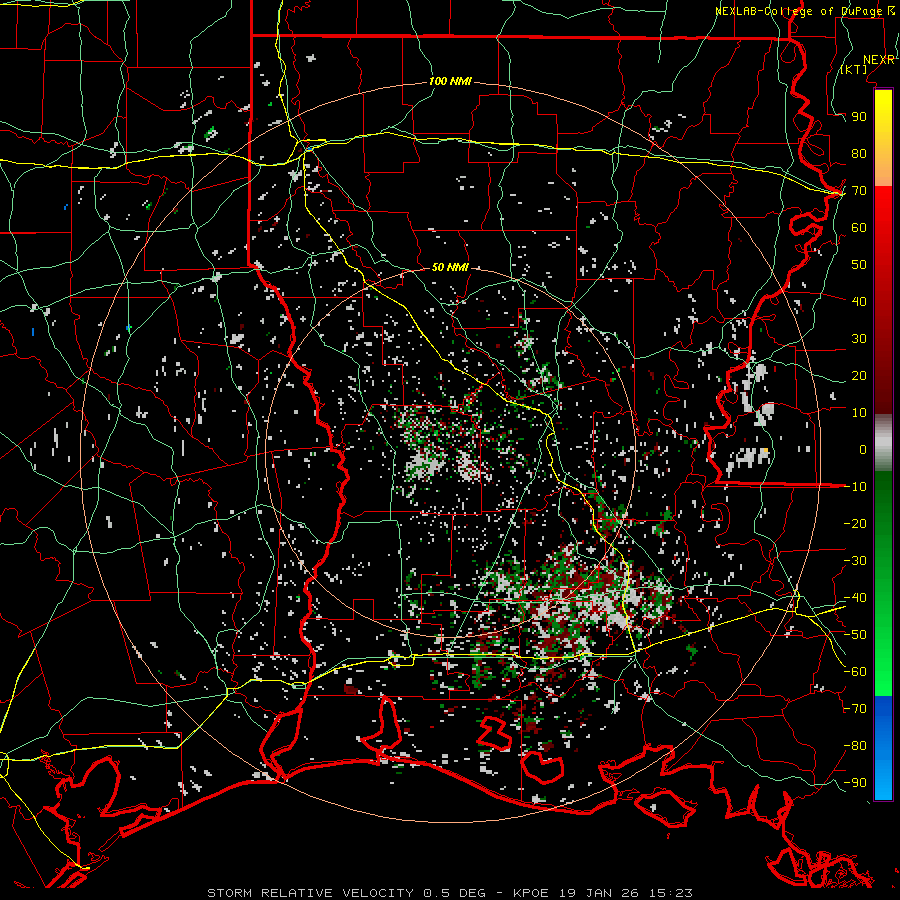Click the 70 value on velocity scale
Image resolution: width=900 pixels, height=900 pixels.
pyautogui.click(x=859, y=191)
